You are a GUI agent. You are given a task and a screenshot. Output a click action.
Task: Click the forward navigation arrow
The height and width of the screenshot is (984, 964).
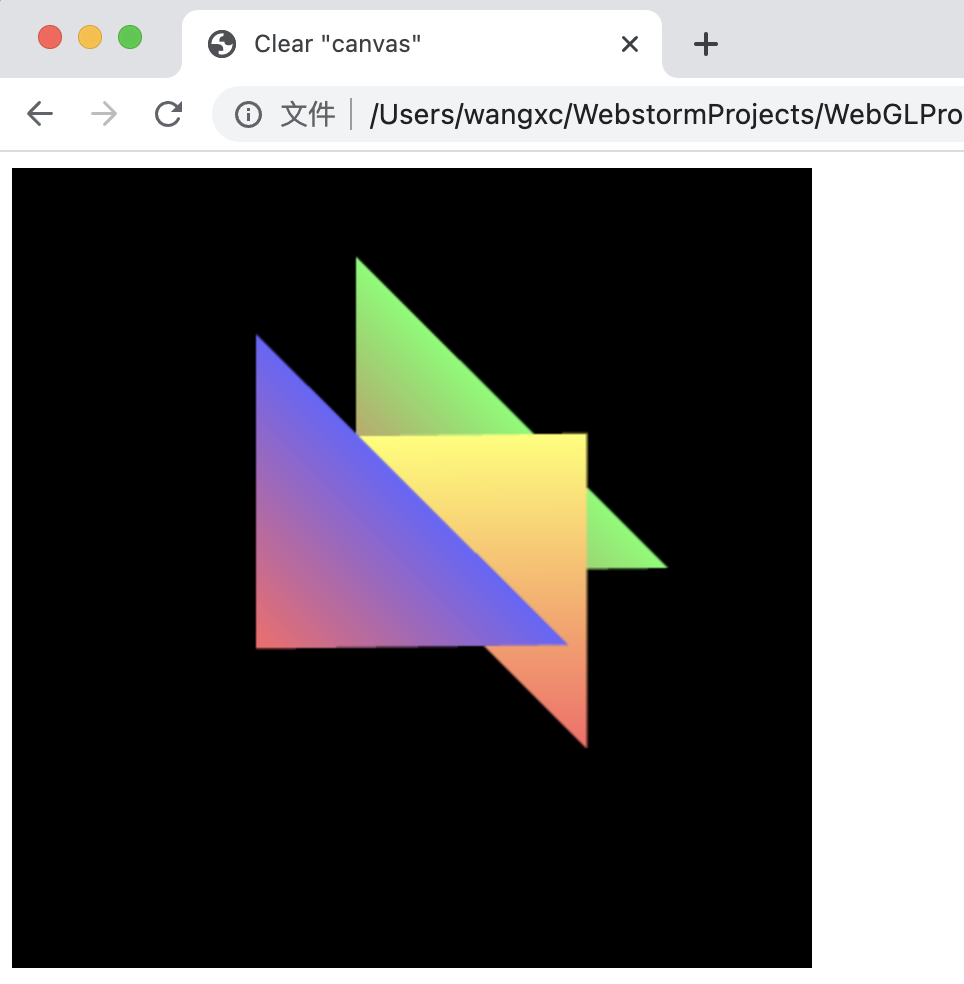(x=103, y=114)
